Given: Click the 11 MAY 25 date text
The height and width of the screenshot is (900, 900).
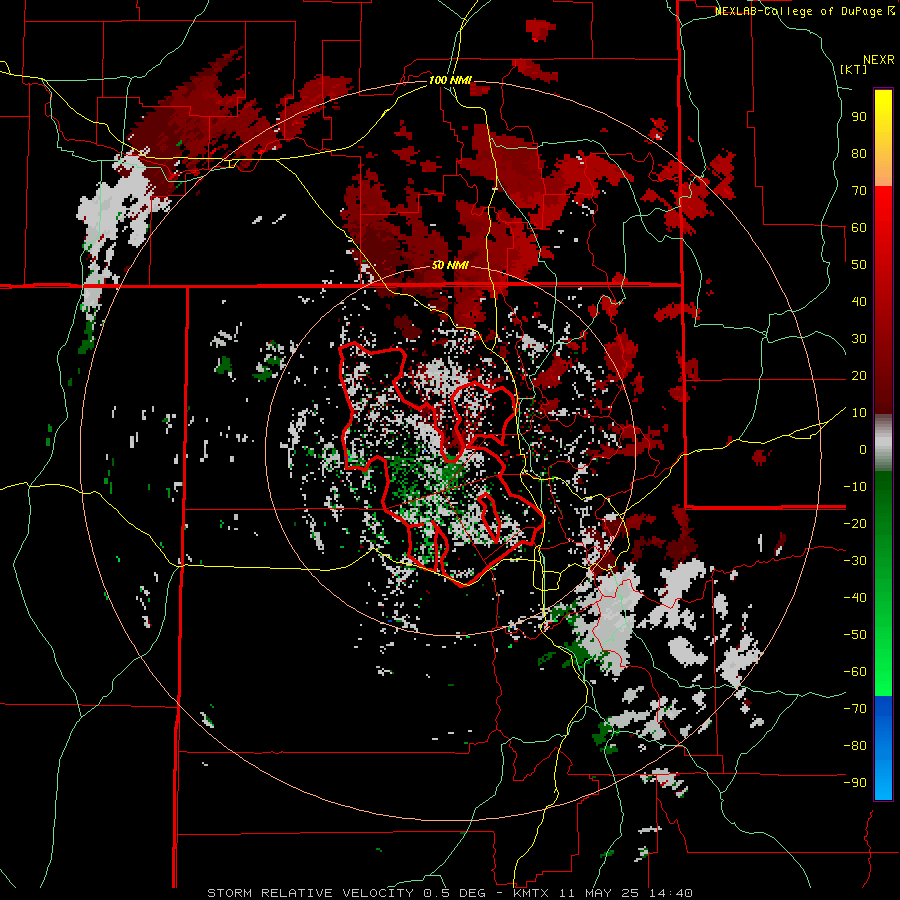Looking at the screenshot, I should 599,893.
